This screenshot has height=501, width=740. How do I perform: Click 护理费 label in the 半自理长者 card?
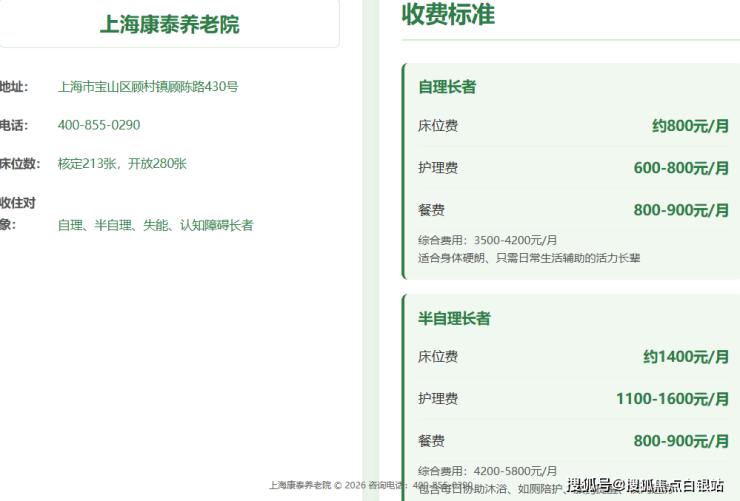(x=438, y=399)
